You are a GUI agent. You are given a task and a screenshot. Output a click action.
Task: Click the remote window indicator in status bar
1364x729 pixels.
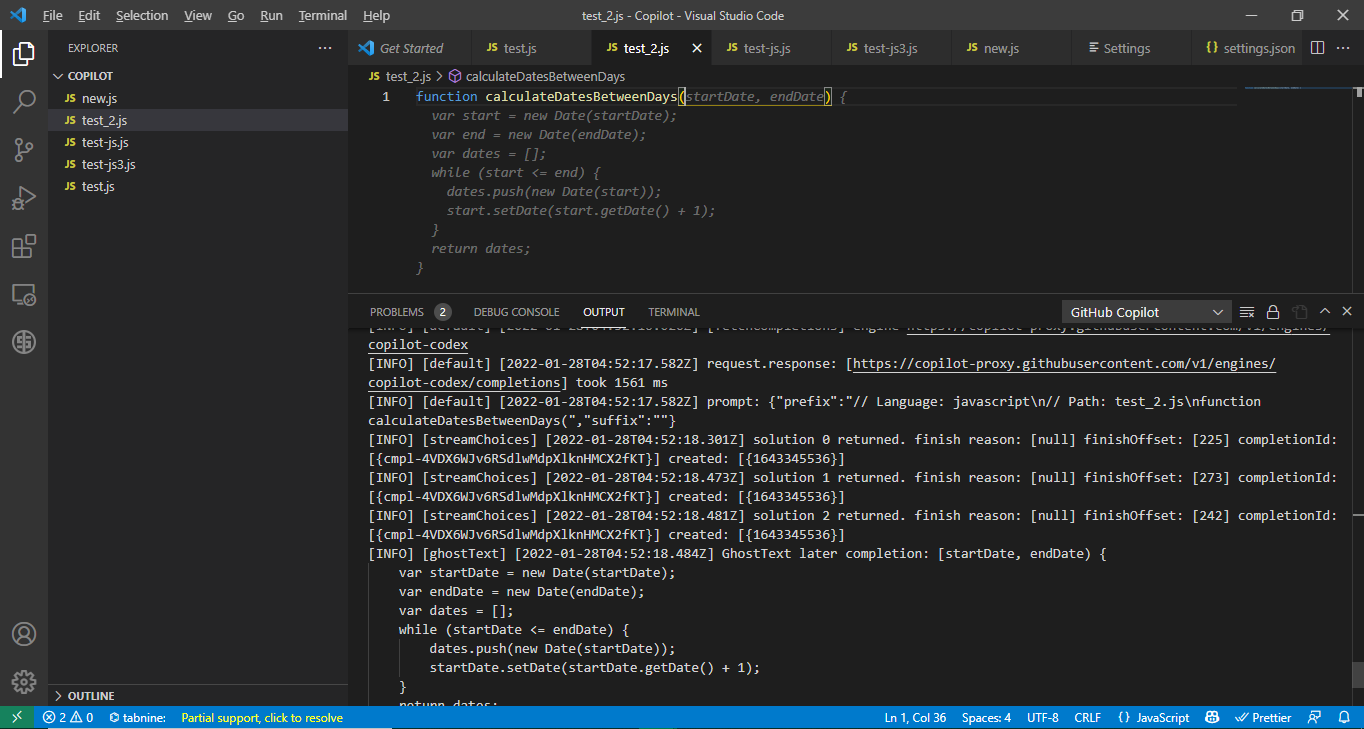tap(17, 718)
